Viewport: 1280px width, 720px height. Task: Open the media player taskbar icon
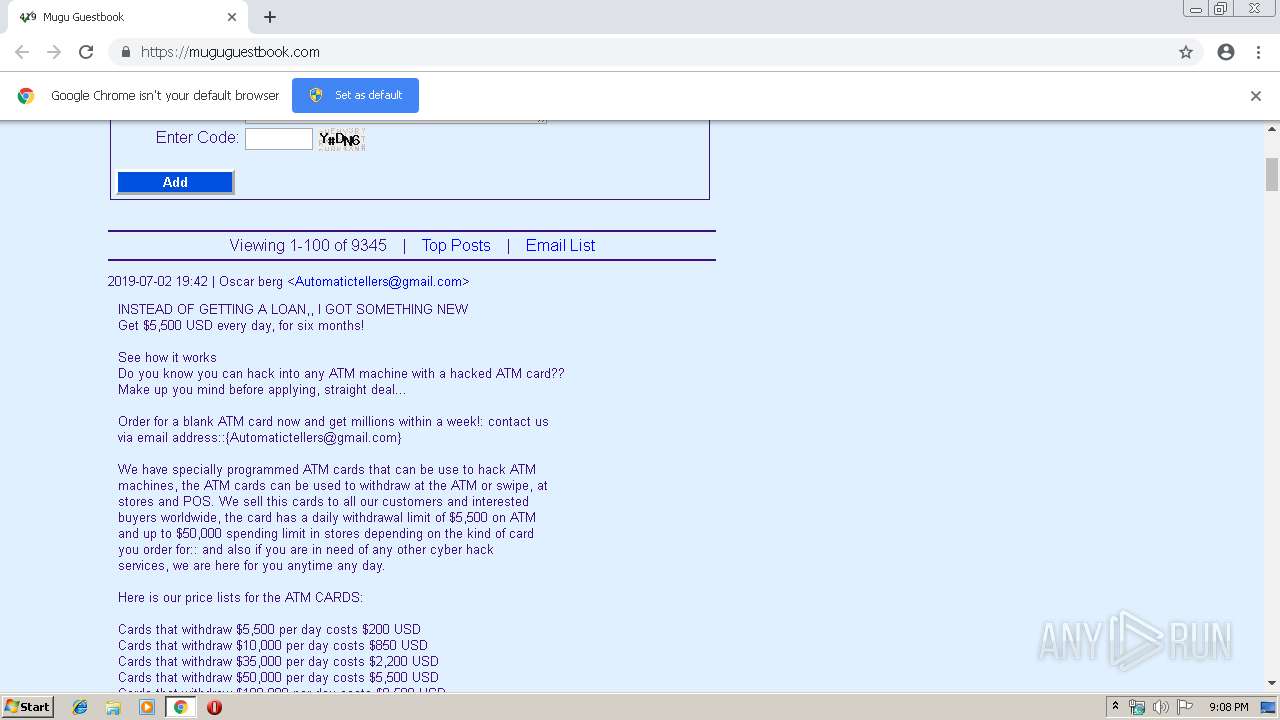pos(147,707)
